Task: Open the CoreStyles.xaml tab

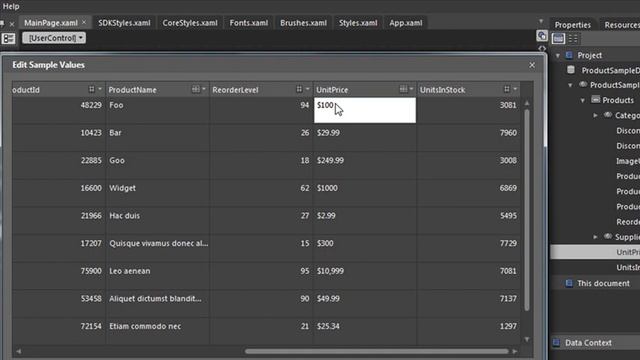Action: pos(190,23)
